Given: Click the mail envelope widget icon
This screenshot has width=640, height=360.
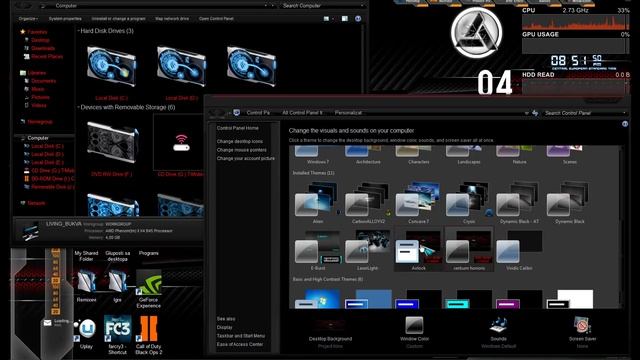Looking at the screenshot, I should coord(48,323).
